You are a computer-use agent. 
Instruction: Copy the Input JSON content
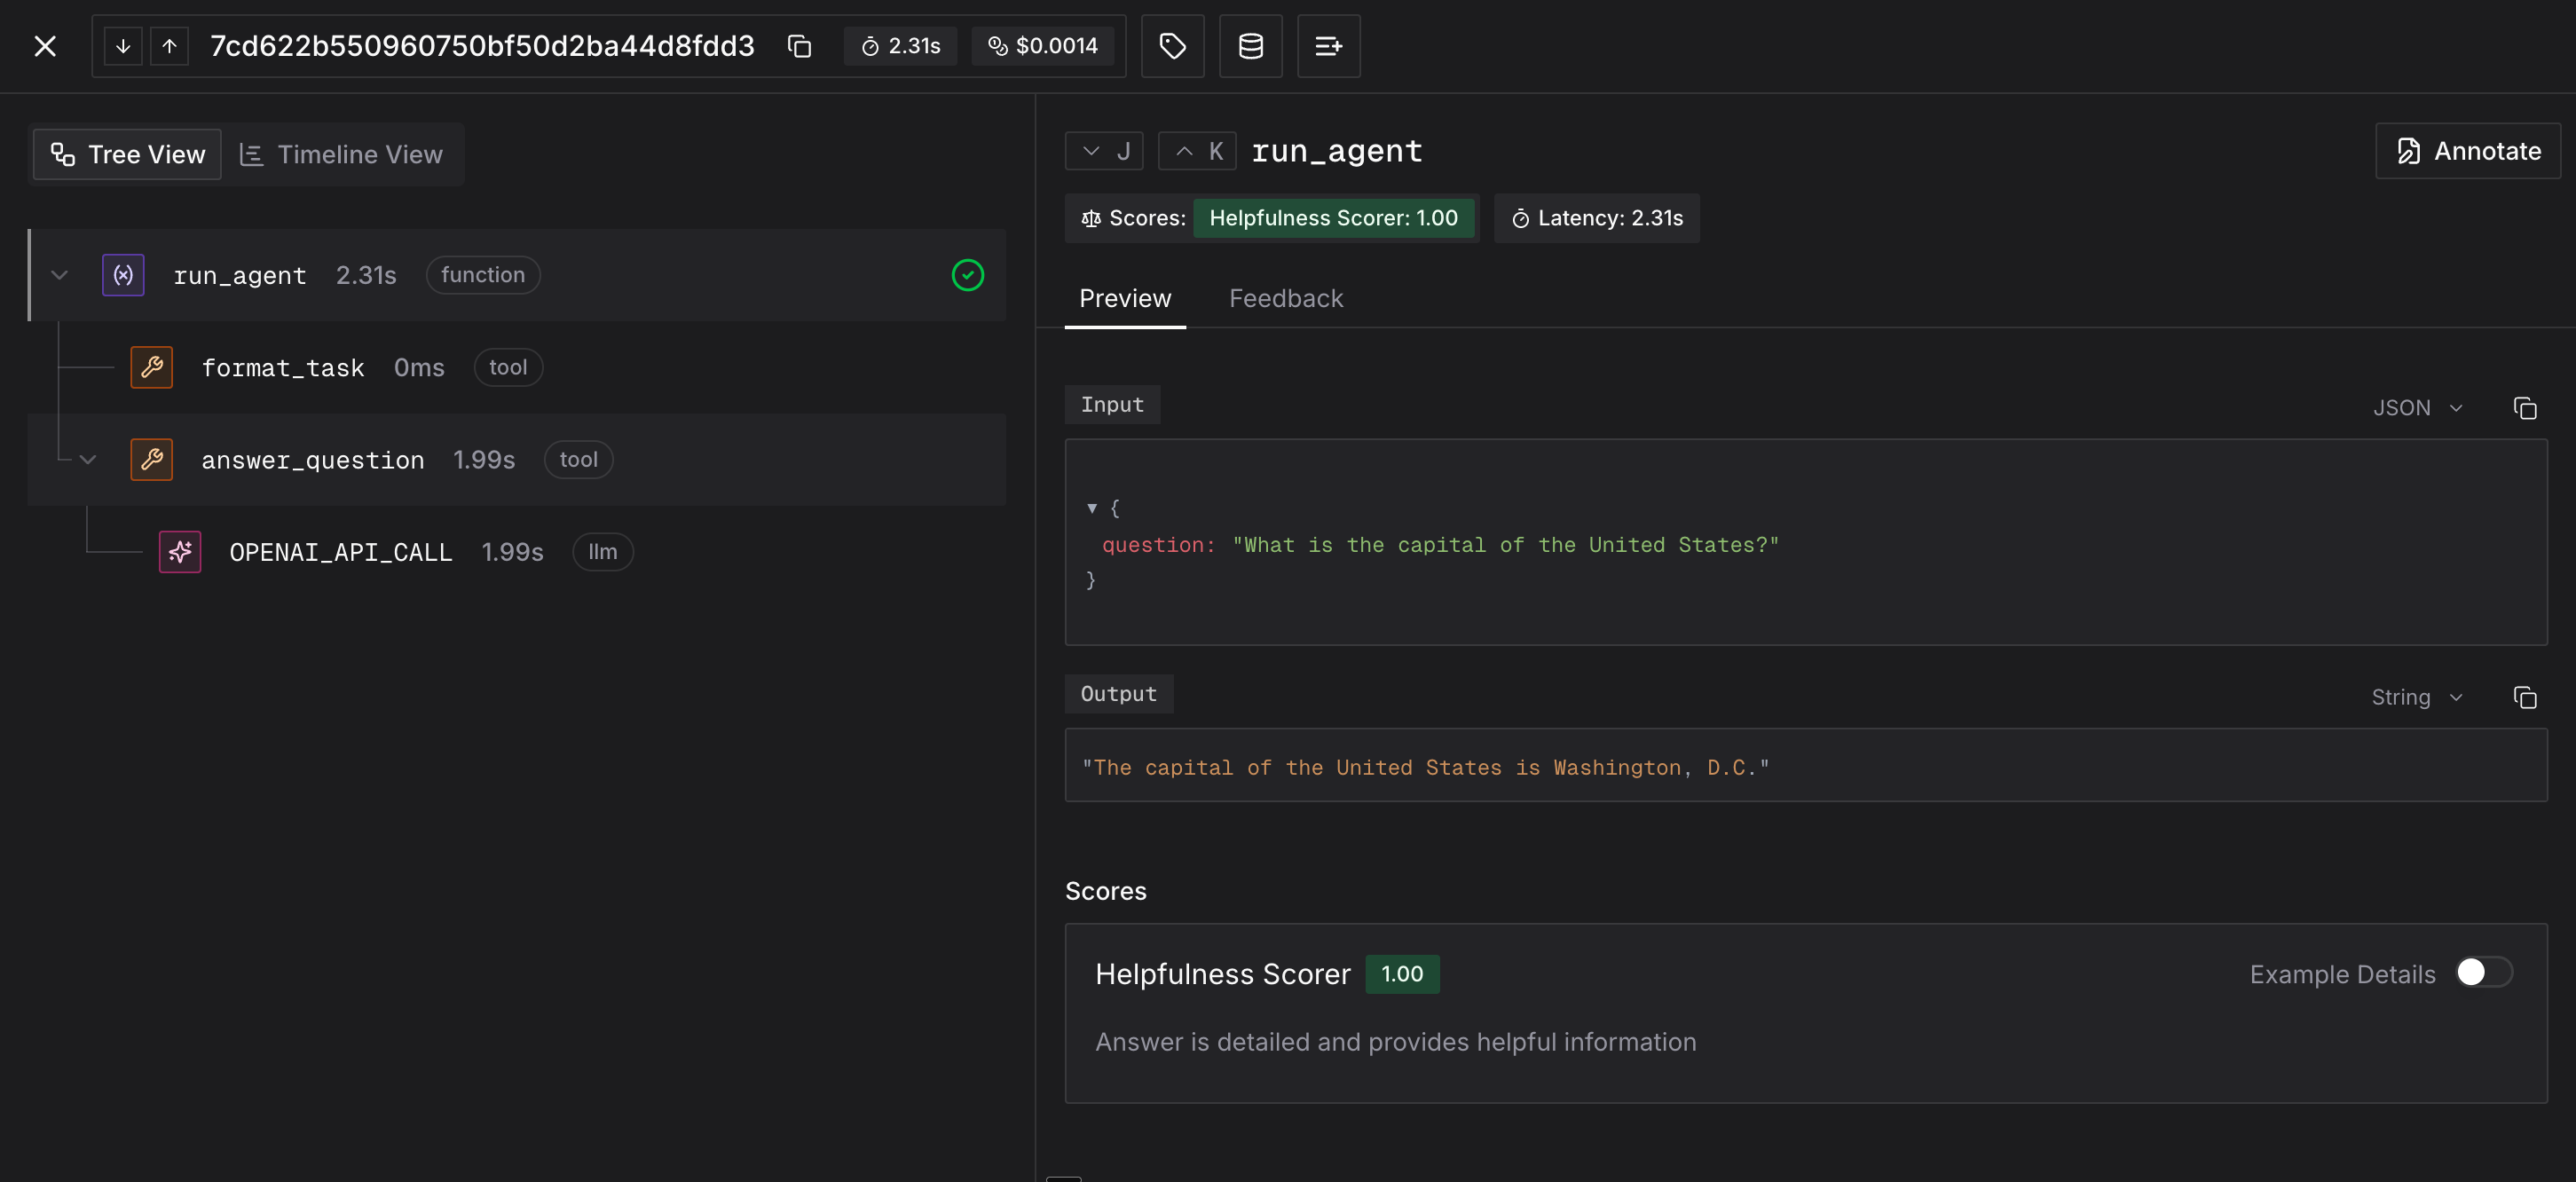[2524, 408]
